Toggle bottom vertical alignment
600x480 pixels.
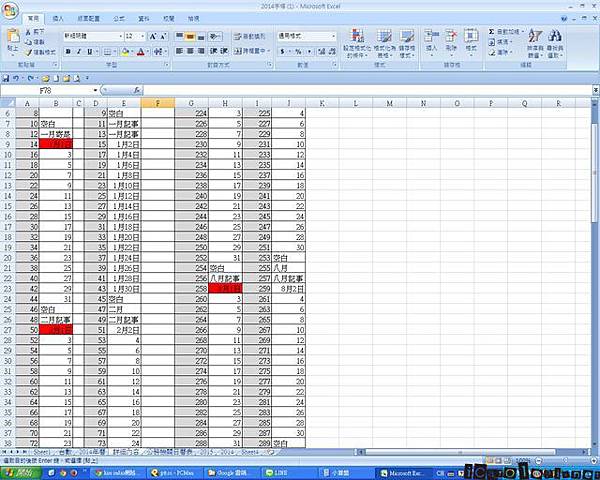coord(201,36)
